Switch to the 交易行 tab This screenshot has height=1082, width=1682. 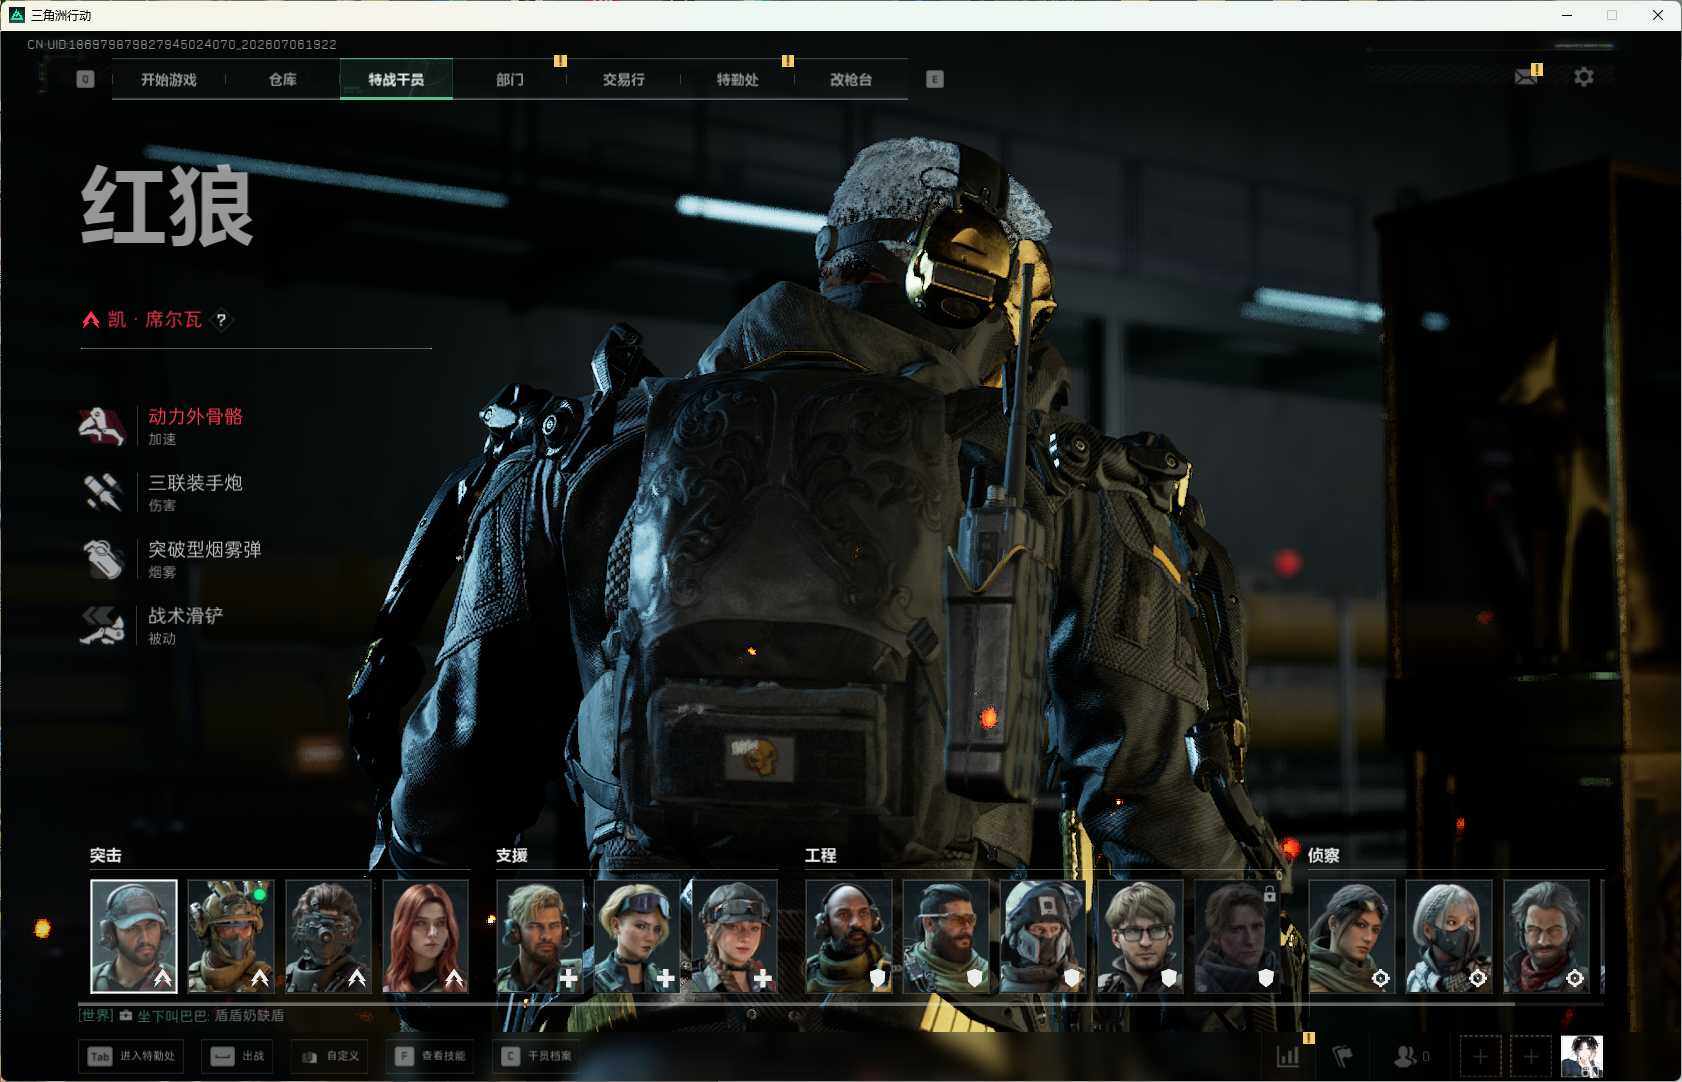623,79
